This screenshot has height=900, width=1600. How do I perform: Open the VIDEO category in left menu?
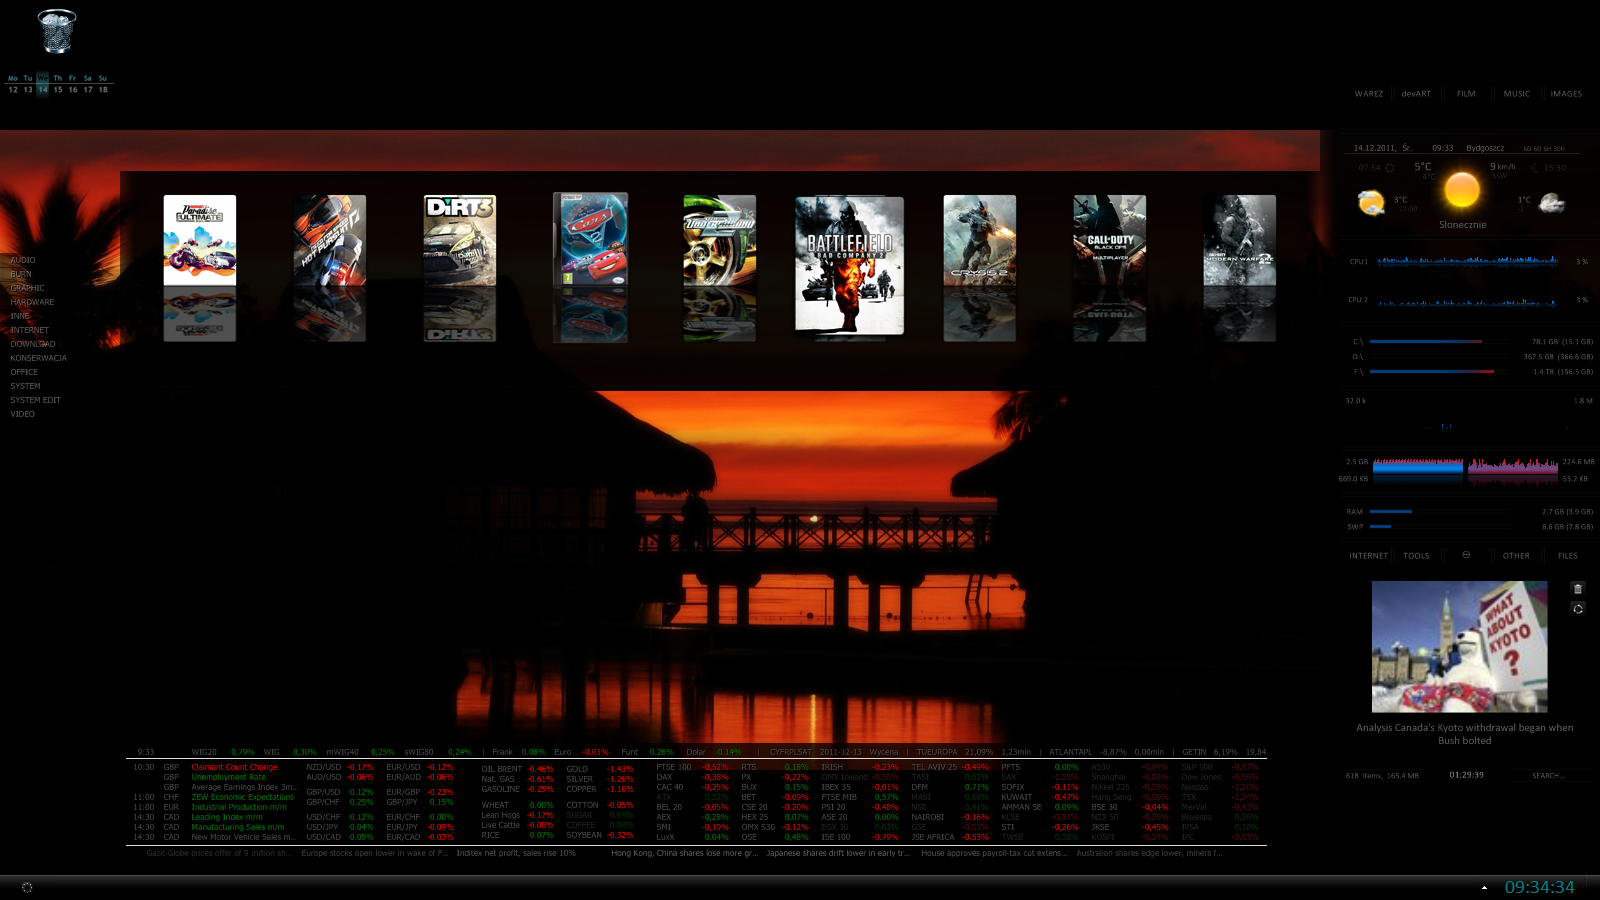(x=23, y=414)
